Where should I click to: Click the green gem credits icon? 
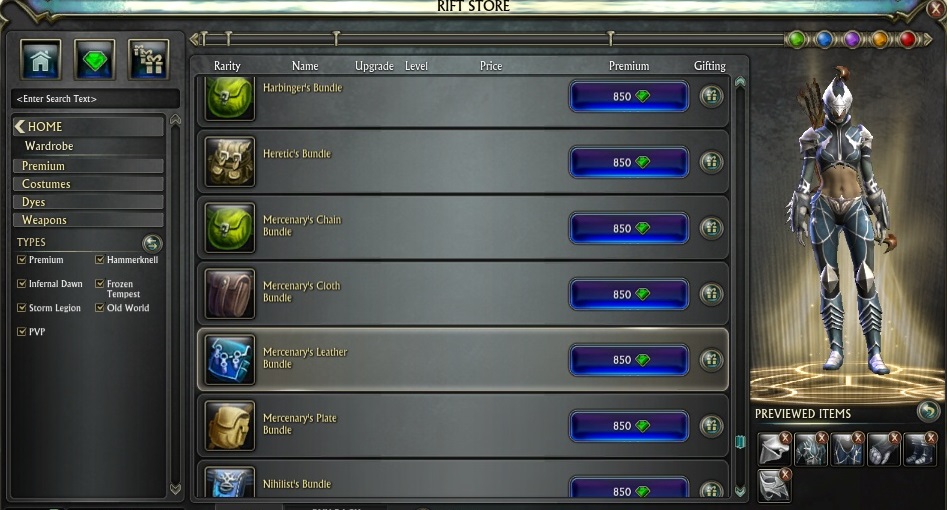click(x=94, y=59)
